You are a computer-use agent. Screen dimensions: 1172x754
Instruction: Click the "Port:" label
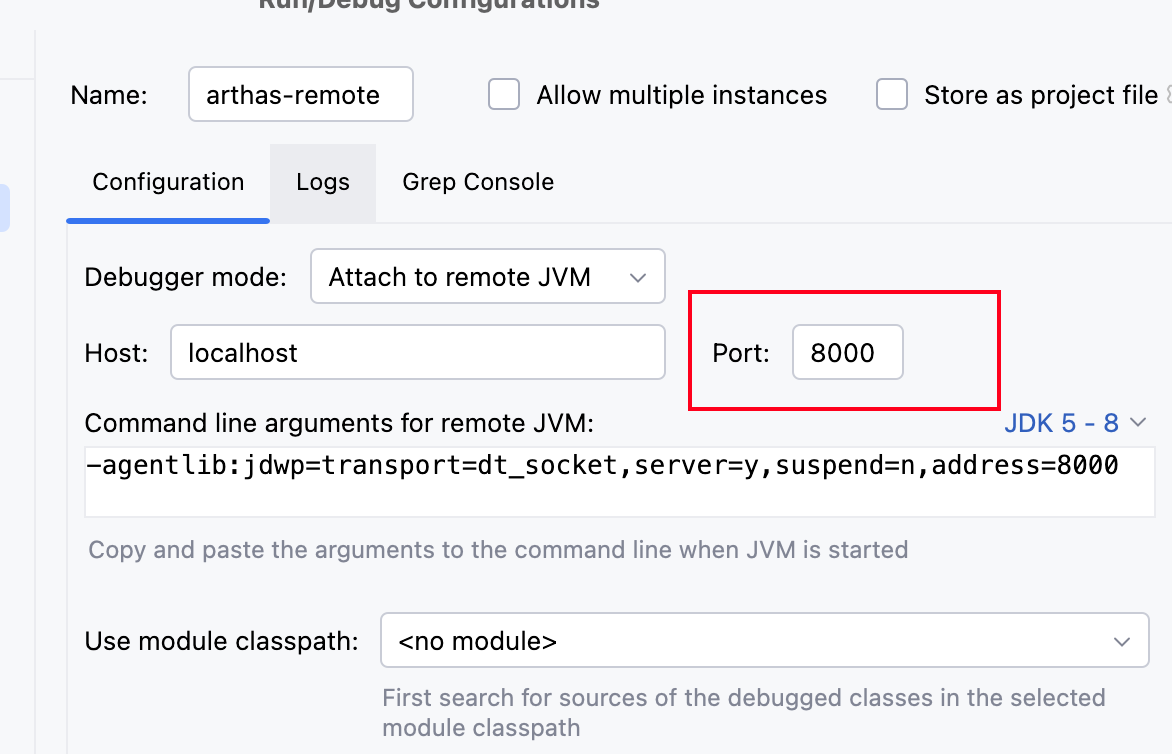pyautogui.click(x=741, y=352)
